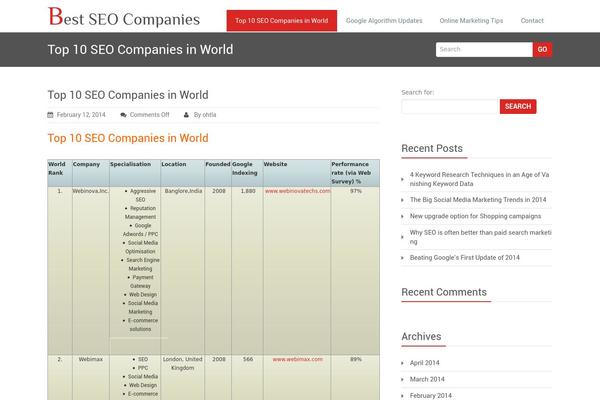600x400 pixels.
Task: Click the 1,880 Google indexing value
Action: tap(248, 191)
